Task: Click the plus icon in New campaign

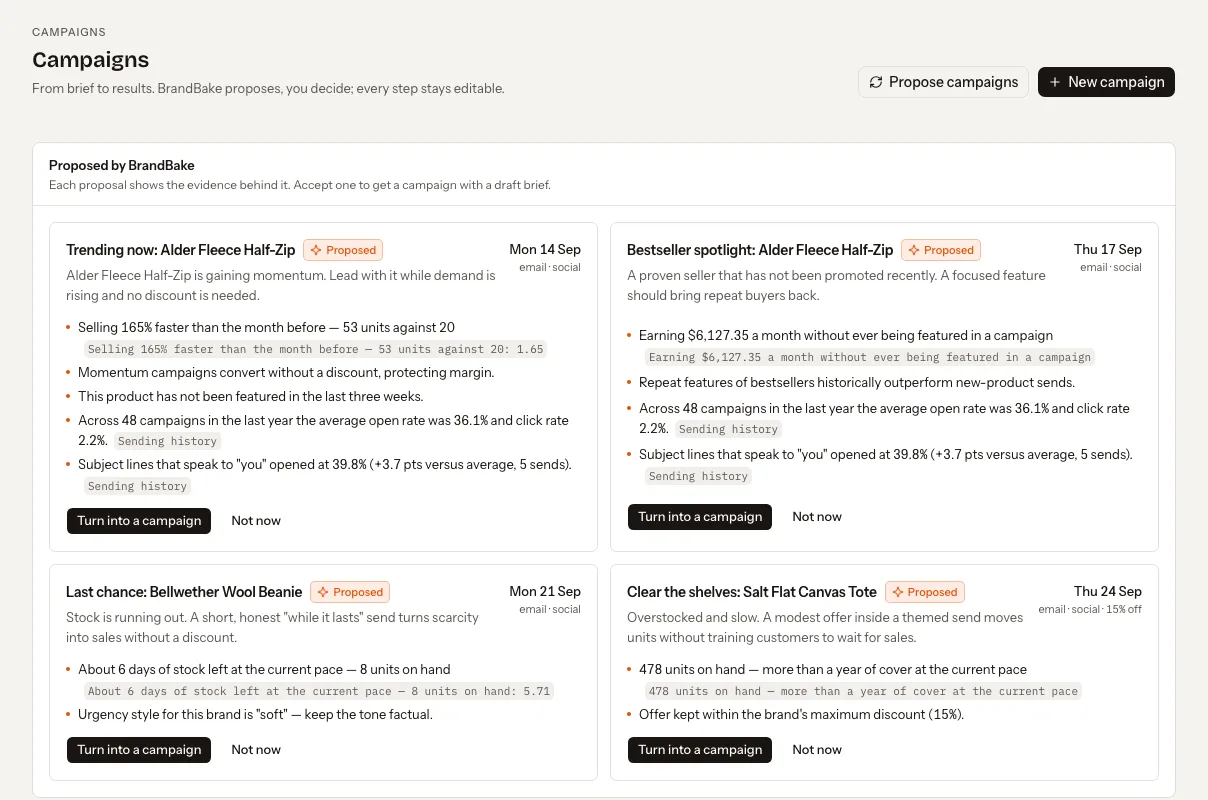Action: [x=1055, y=82]
